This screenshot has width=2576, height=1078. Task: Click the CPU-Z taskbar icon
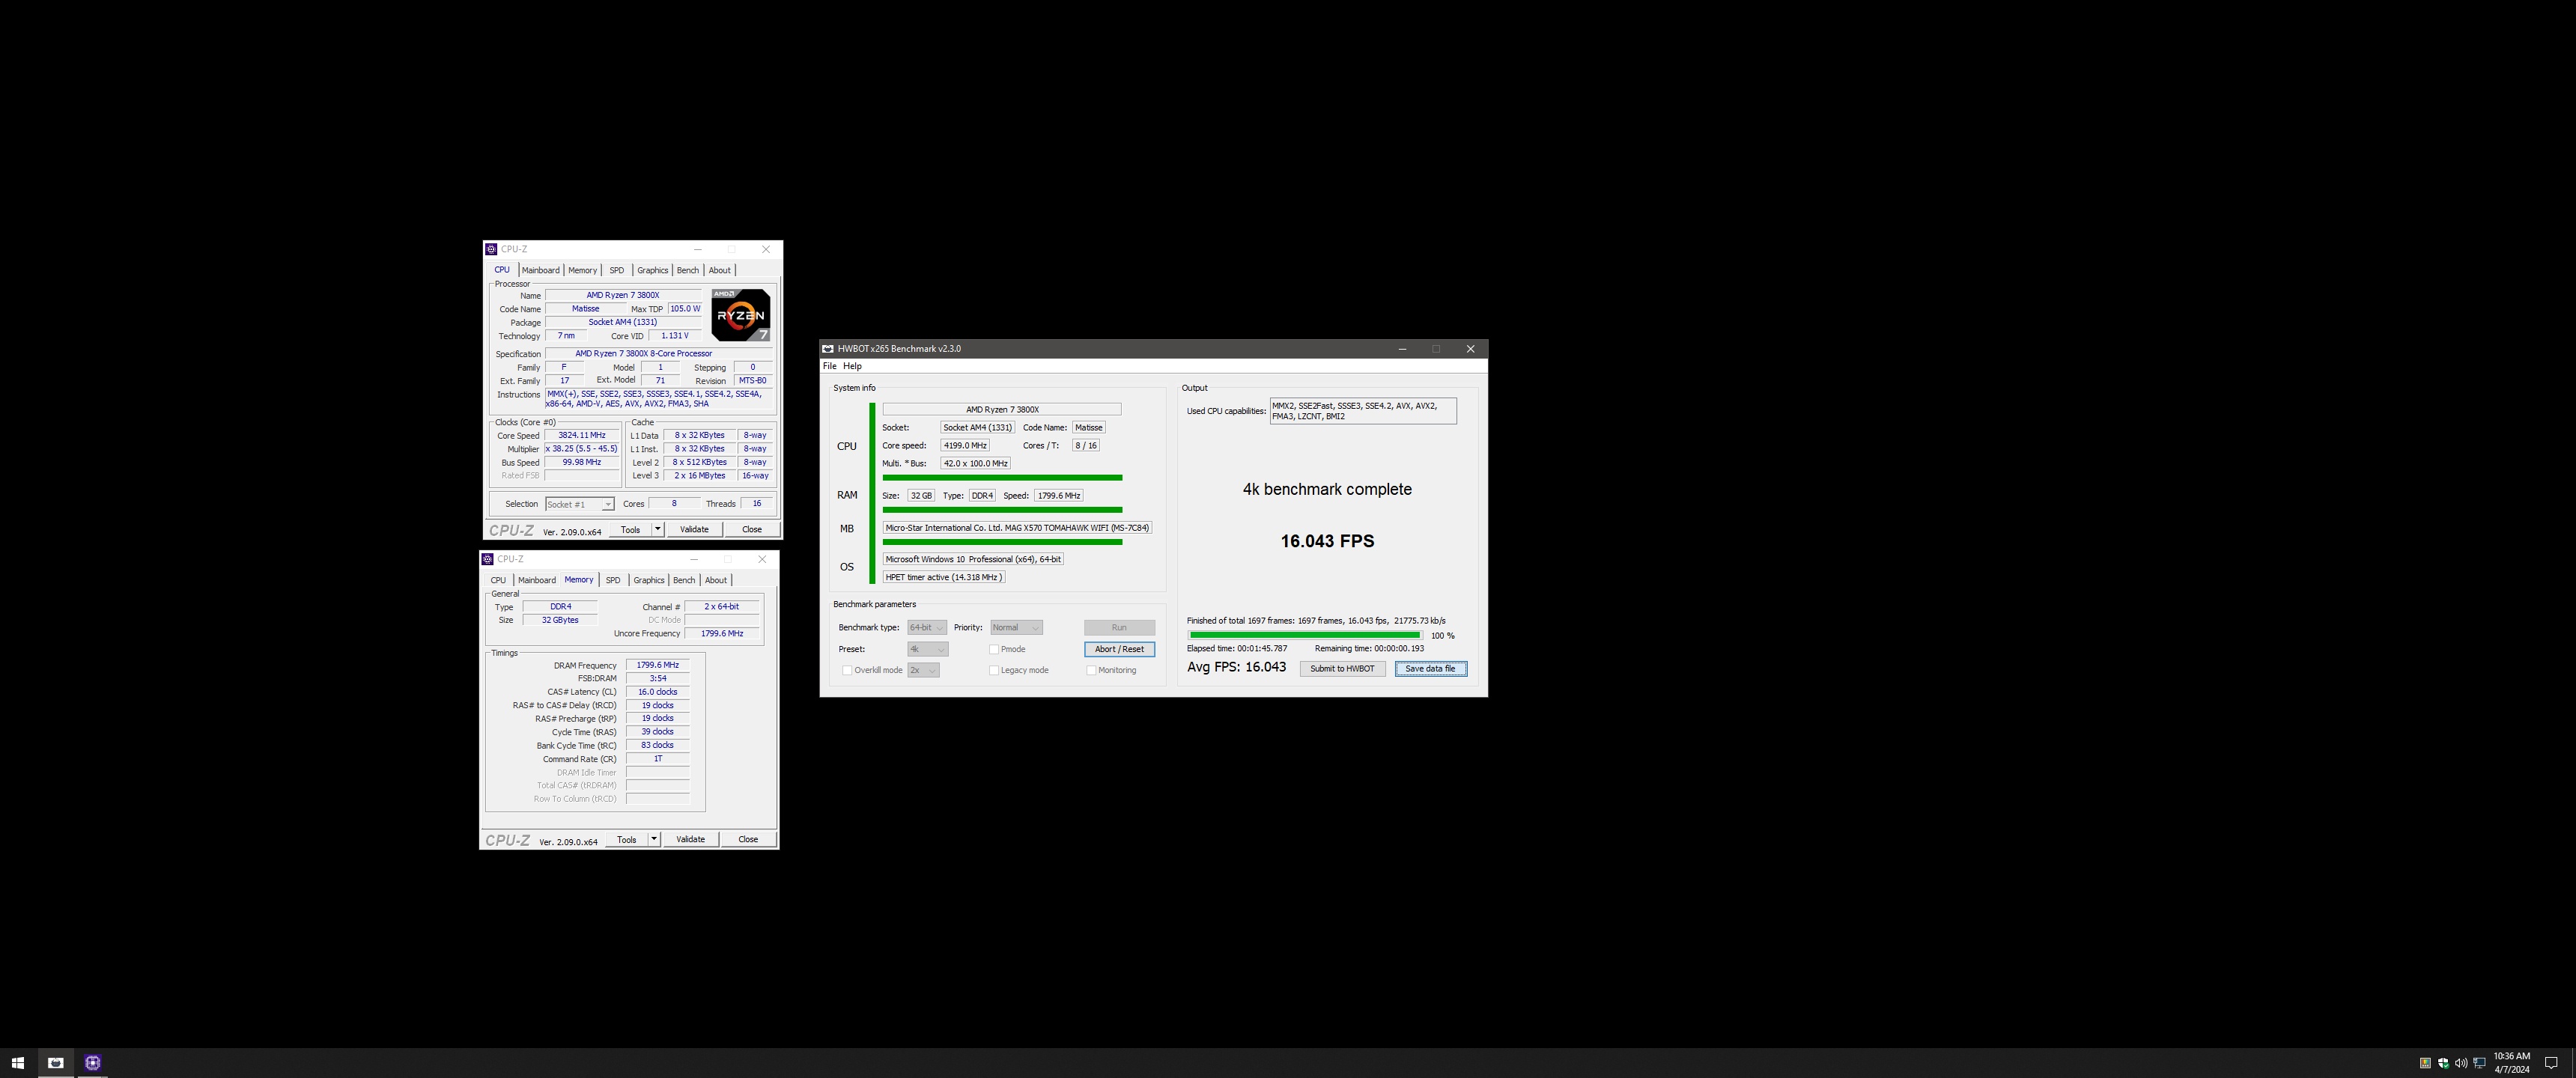[93, 1063]
